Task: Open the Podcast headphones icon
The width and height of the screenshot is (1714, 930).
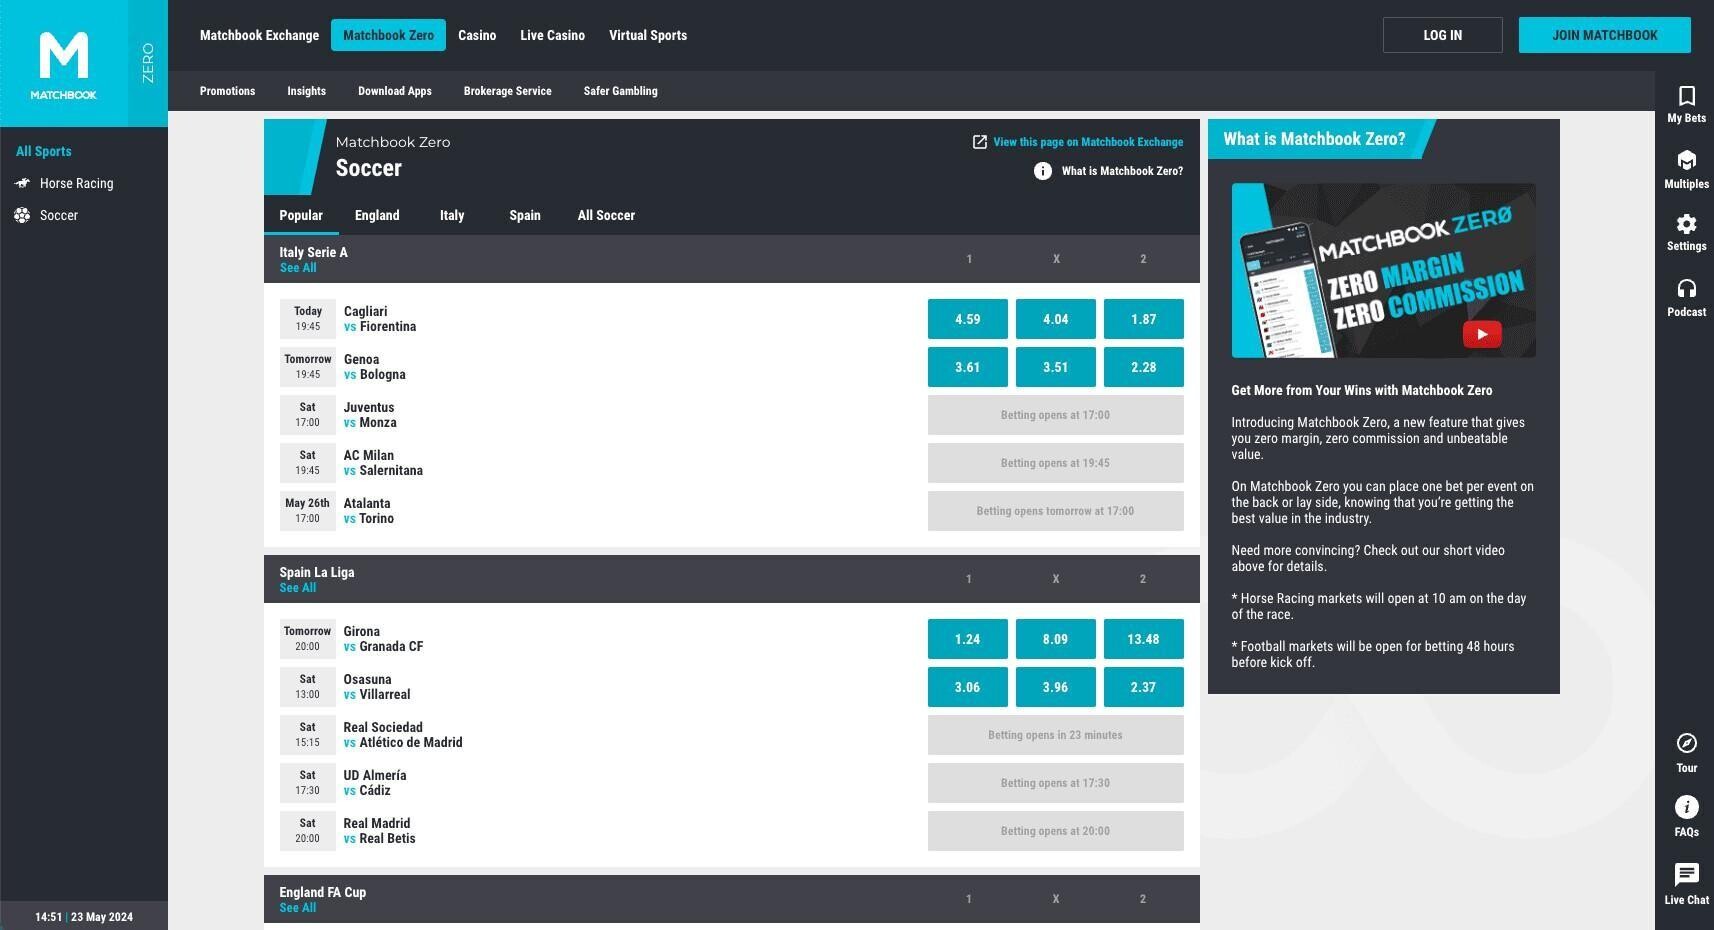Action: (1687, 289)
